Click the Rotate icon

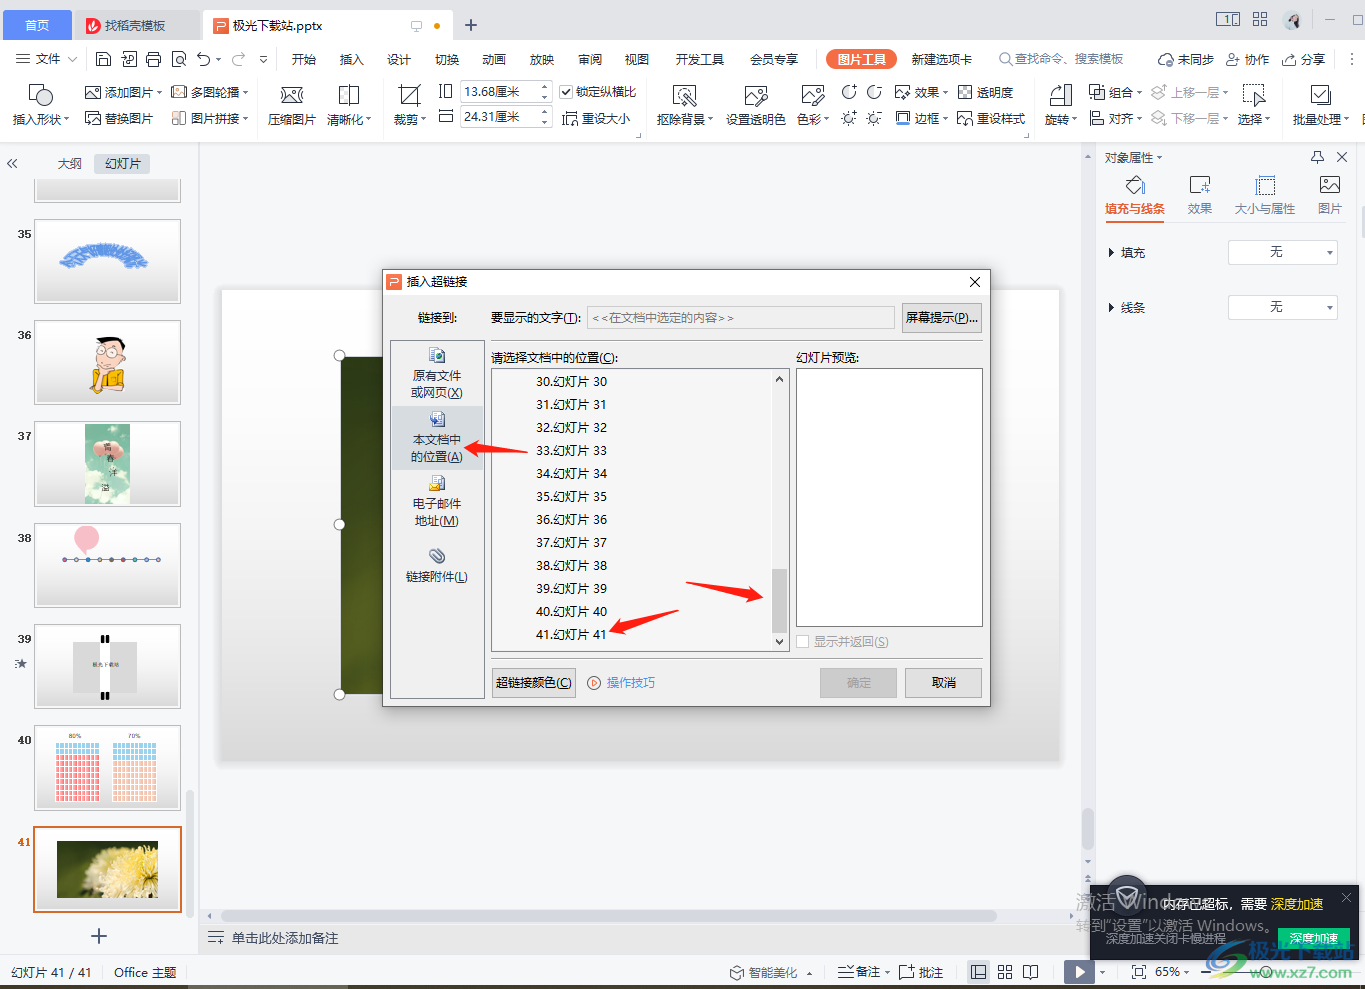(x=1060, y=95)
